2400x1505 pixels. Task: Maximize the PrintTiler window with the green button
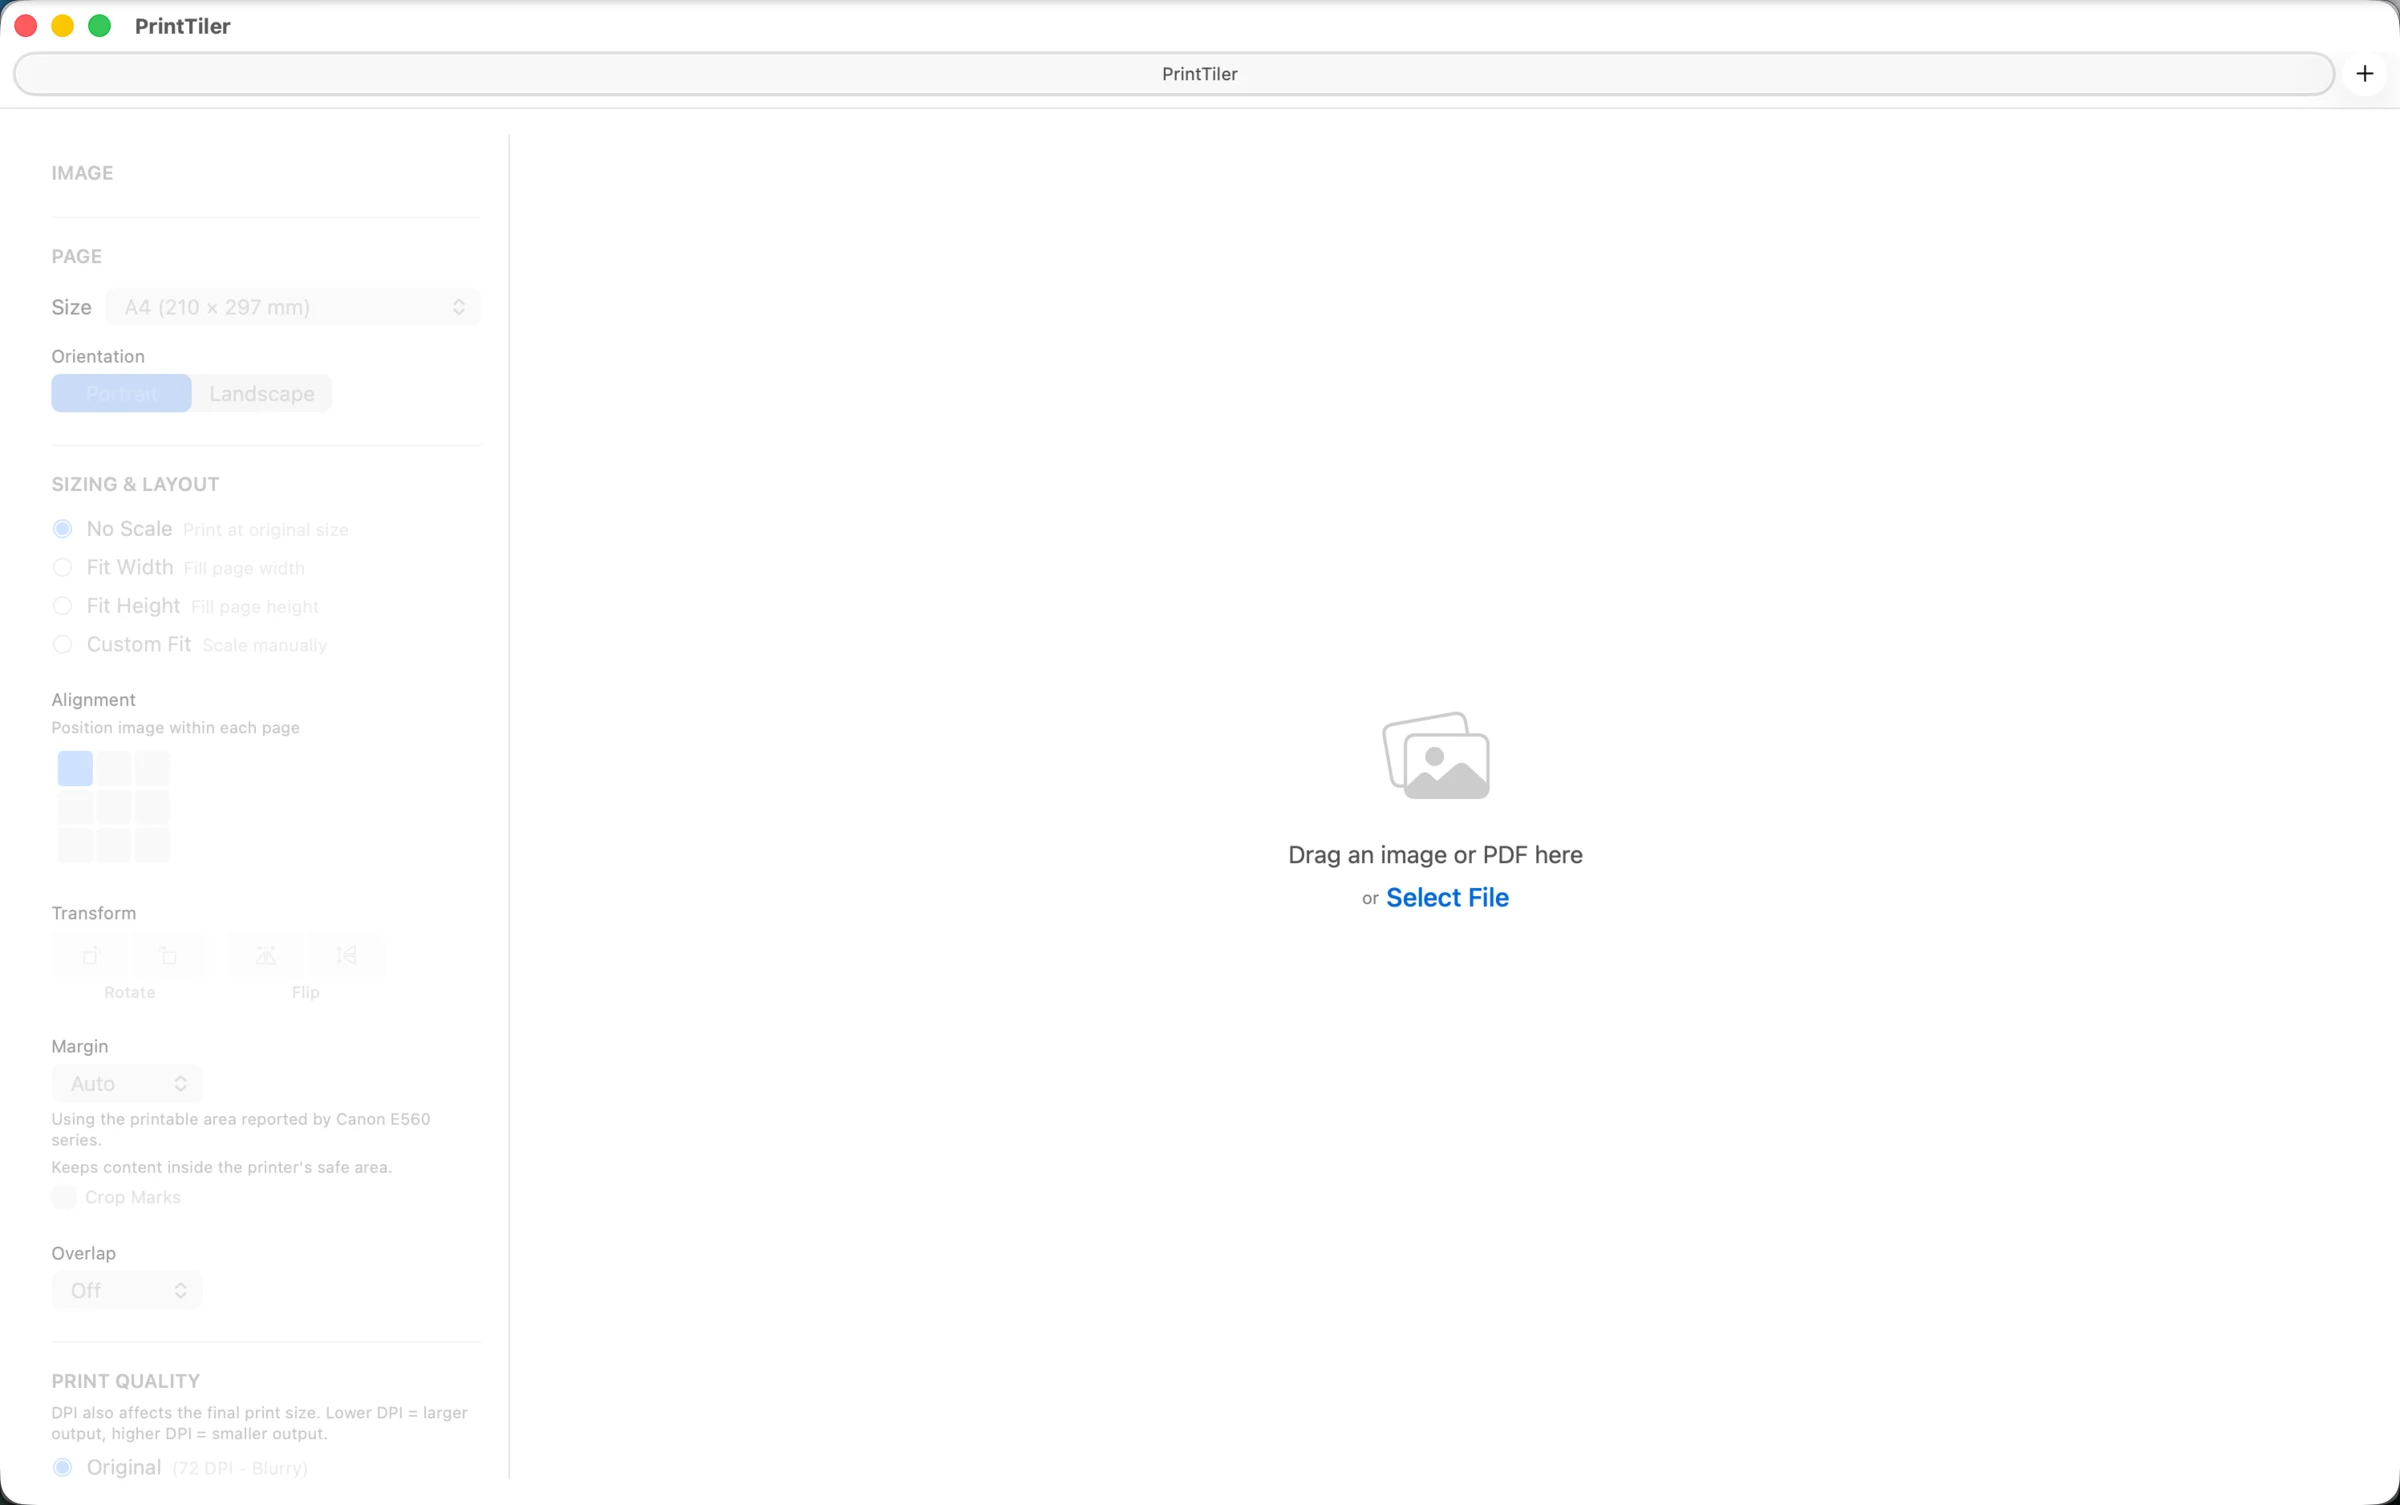(x=100, y=26)
